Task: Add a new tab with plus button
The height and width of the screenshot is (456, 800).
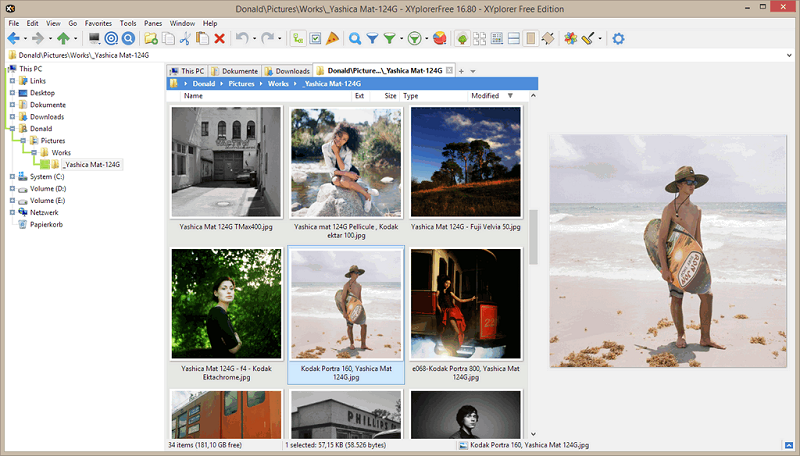Action: point(460,71)
